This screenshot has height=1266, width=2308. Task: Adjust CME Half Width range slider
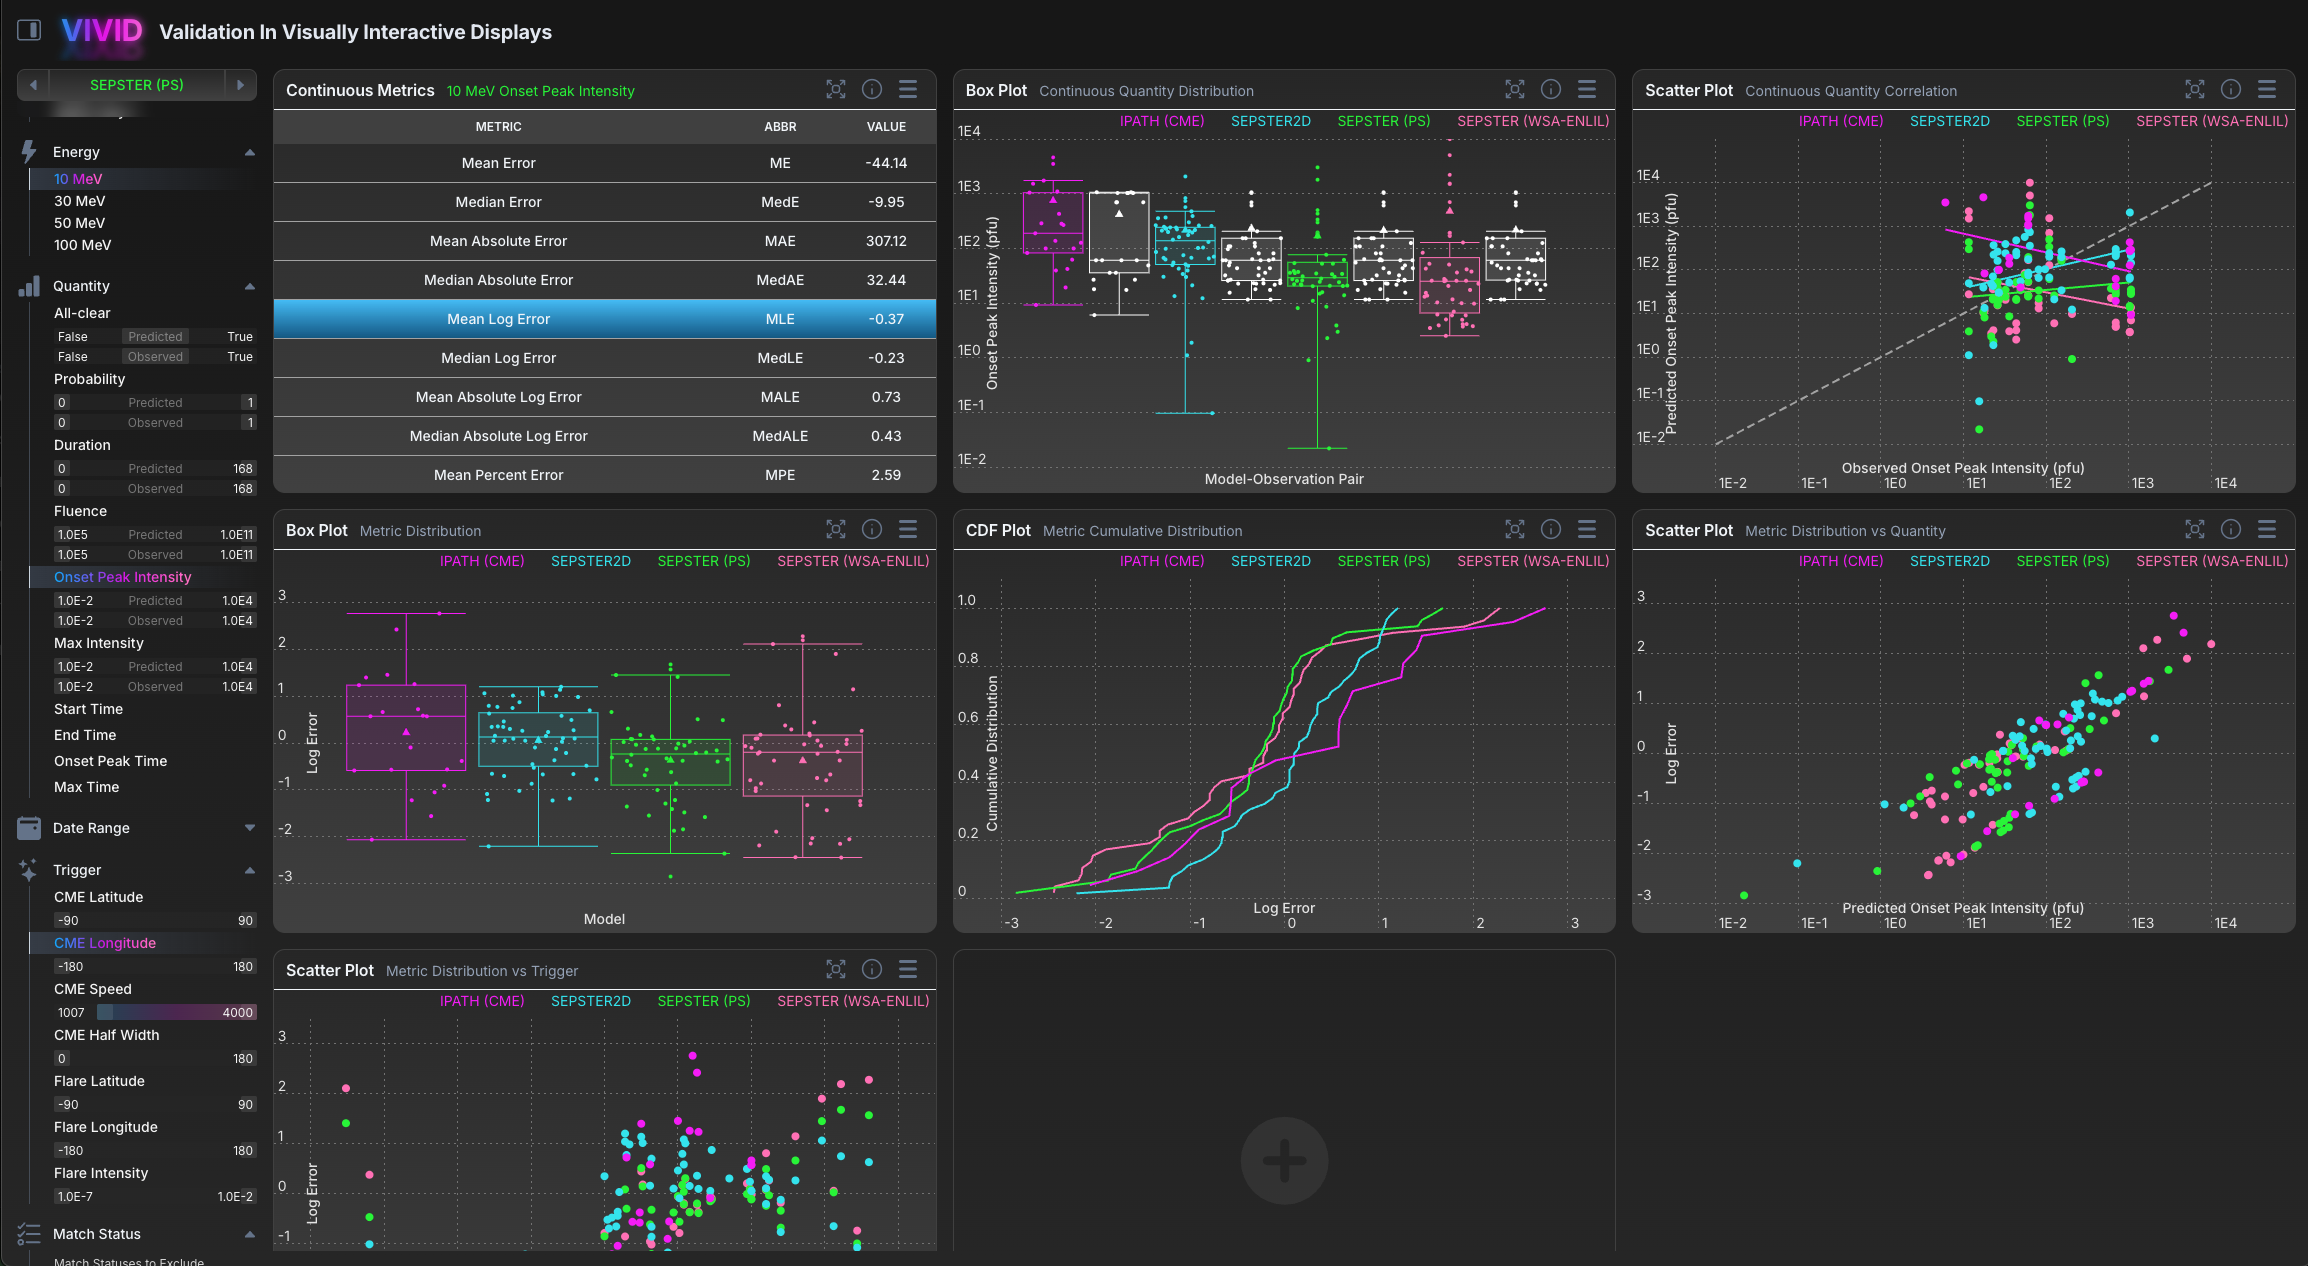[155, 1059]
